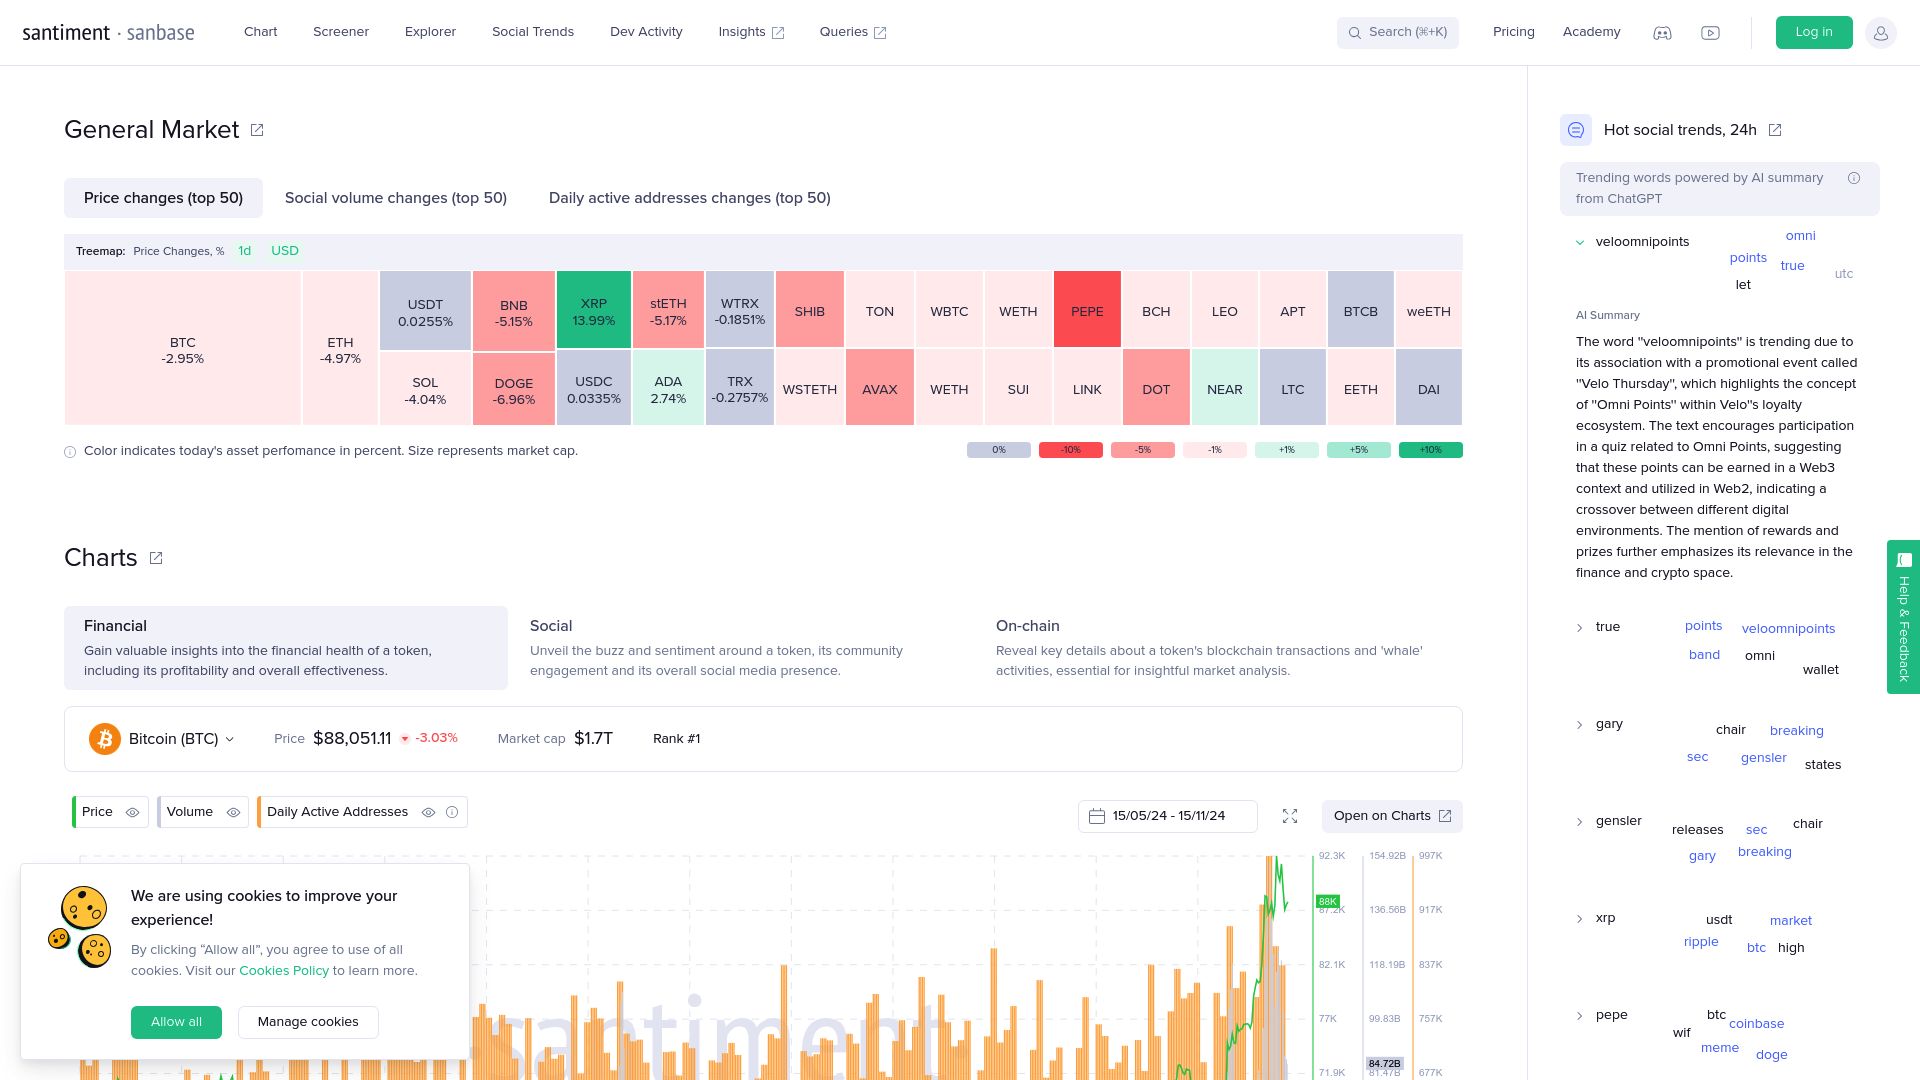Image resolution: width=1920 pixels, height=1080 pixels.
Task: Expand the gensler trend row
Action: click(1580, 822)
